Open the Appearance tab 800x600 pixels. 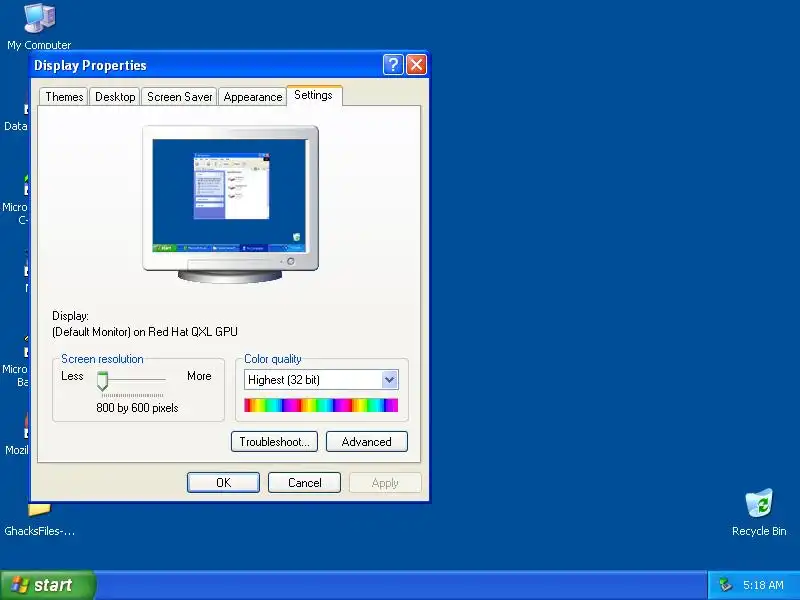[x=253, y=97]
